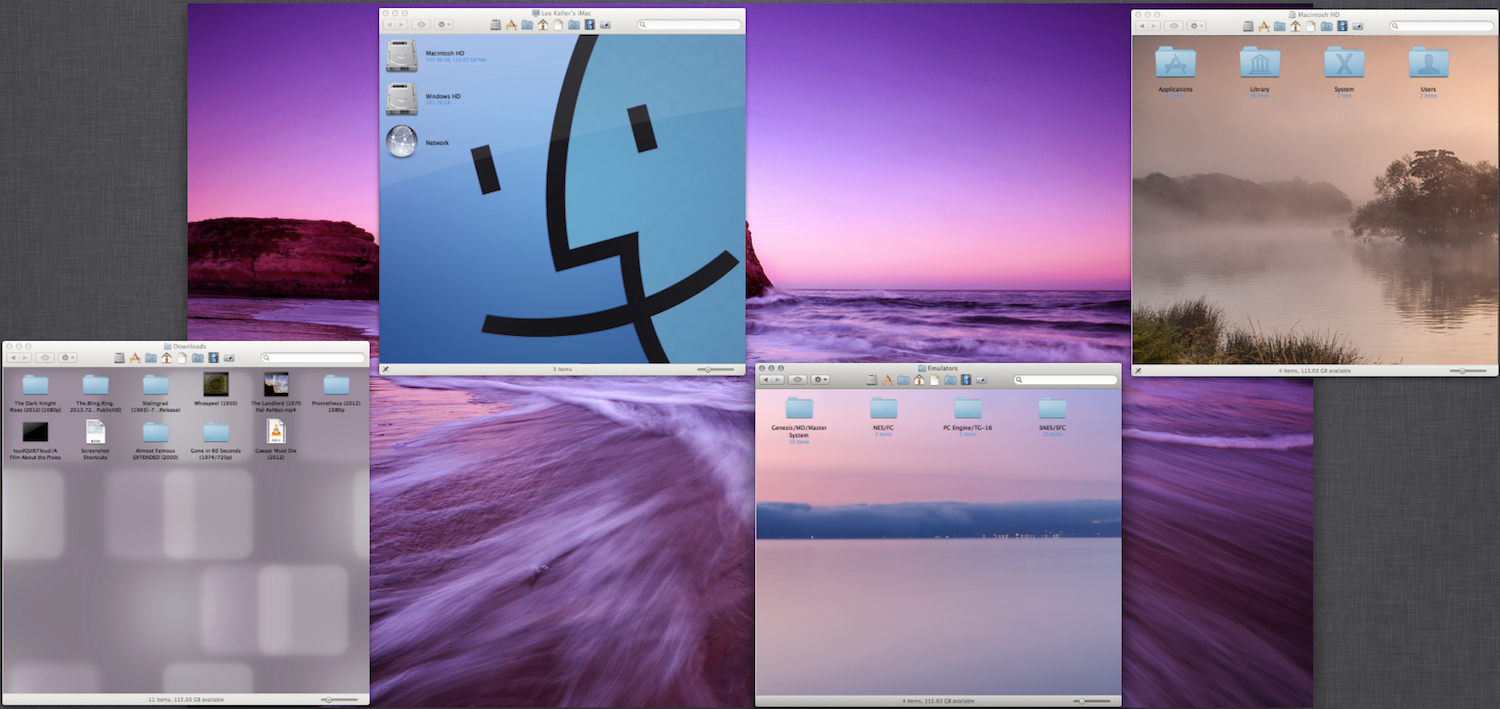This screenshot has width=1500, height=709.
Task: Click path customize icon in iMac status bar
Action: (386, 369)
